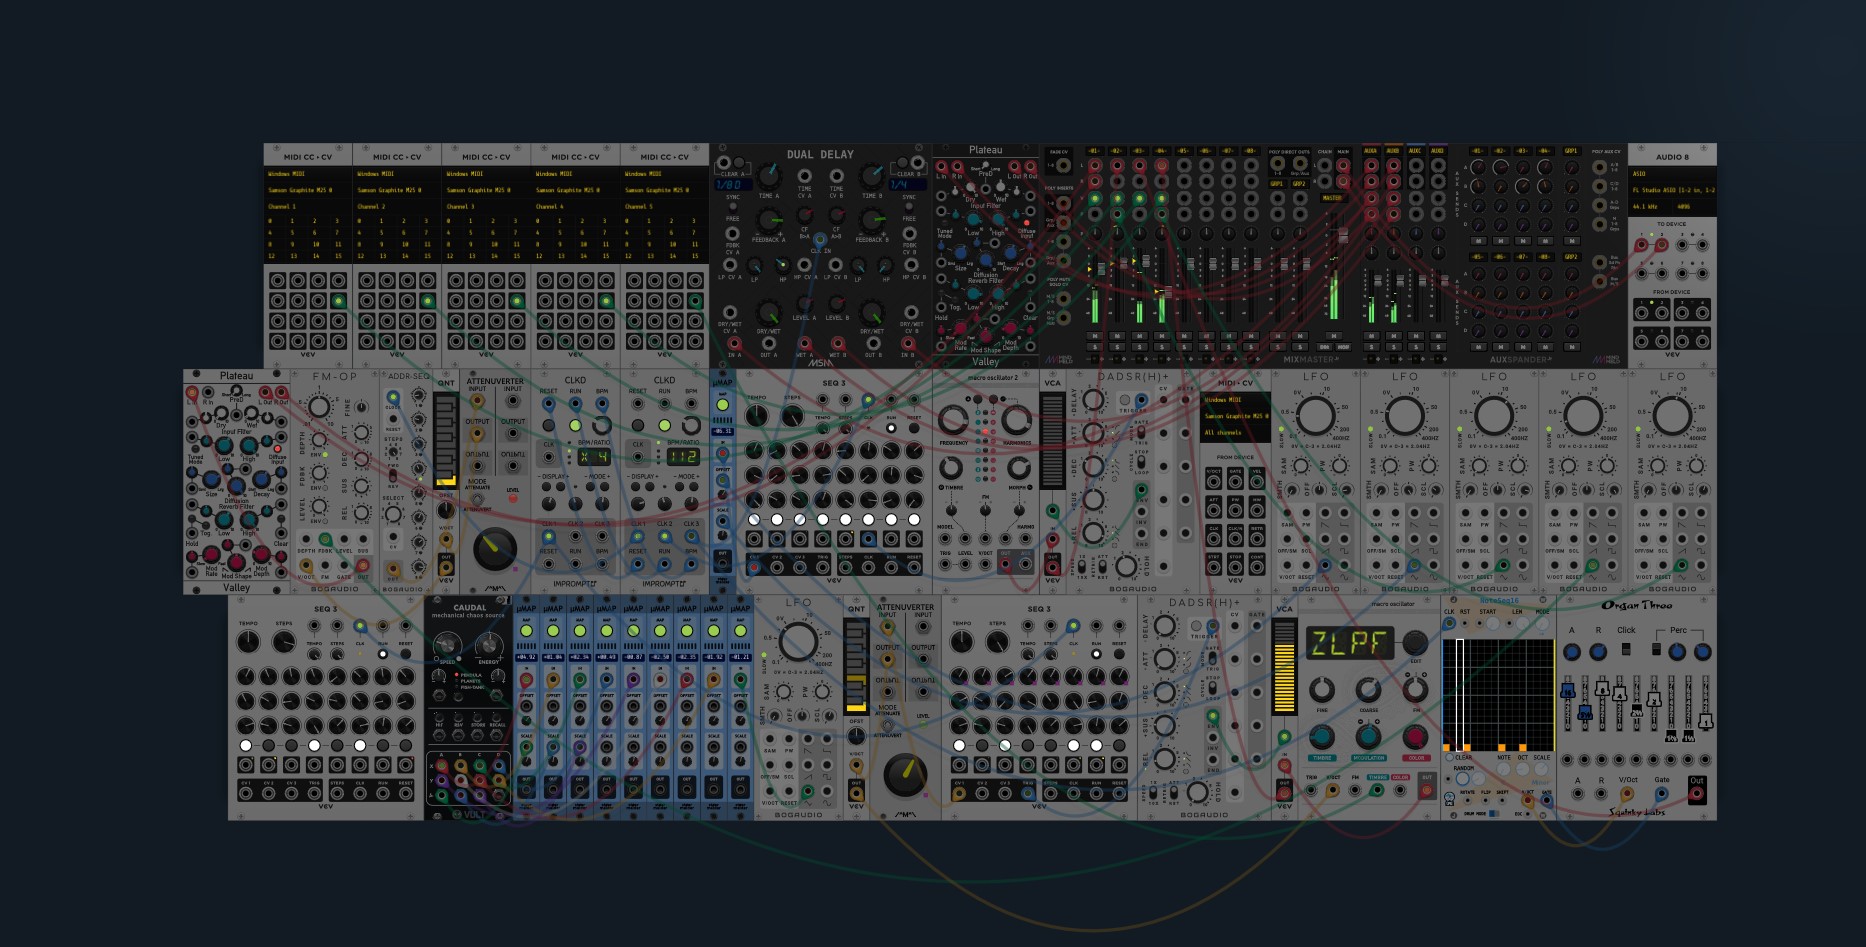Open the 'All channels' menu on MIDI-CV
The width and height of the screenshot is (1866, 947).
click(x=1235, y=433)
